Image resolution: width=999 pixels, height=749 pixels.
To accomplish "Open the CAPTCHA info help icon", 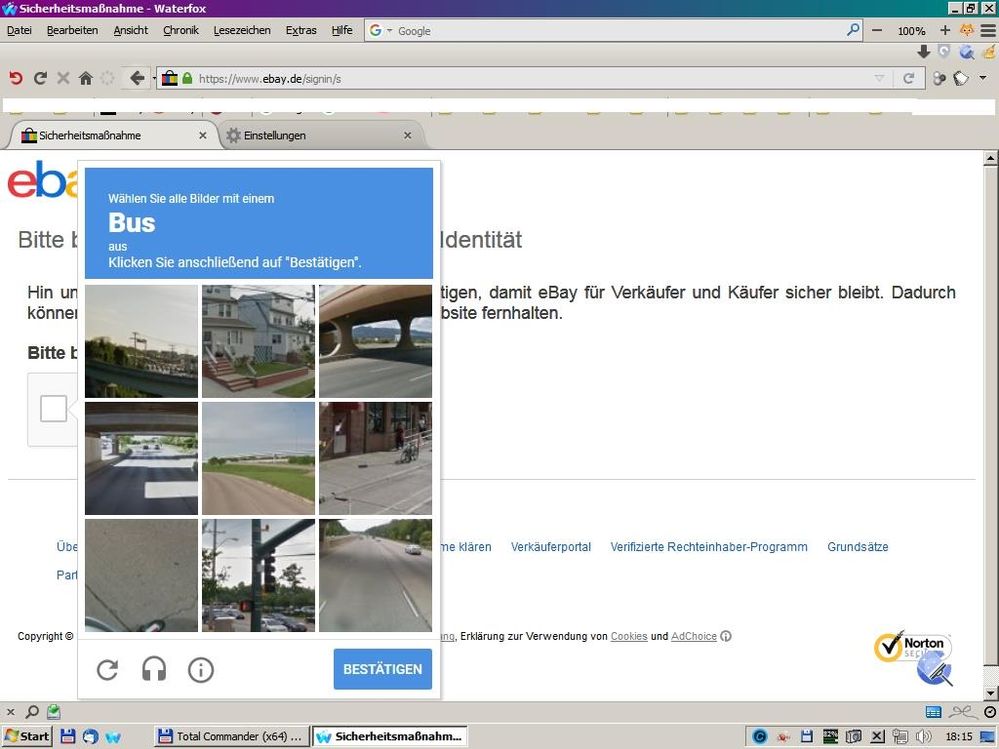I will pos(201,669).
